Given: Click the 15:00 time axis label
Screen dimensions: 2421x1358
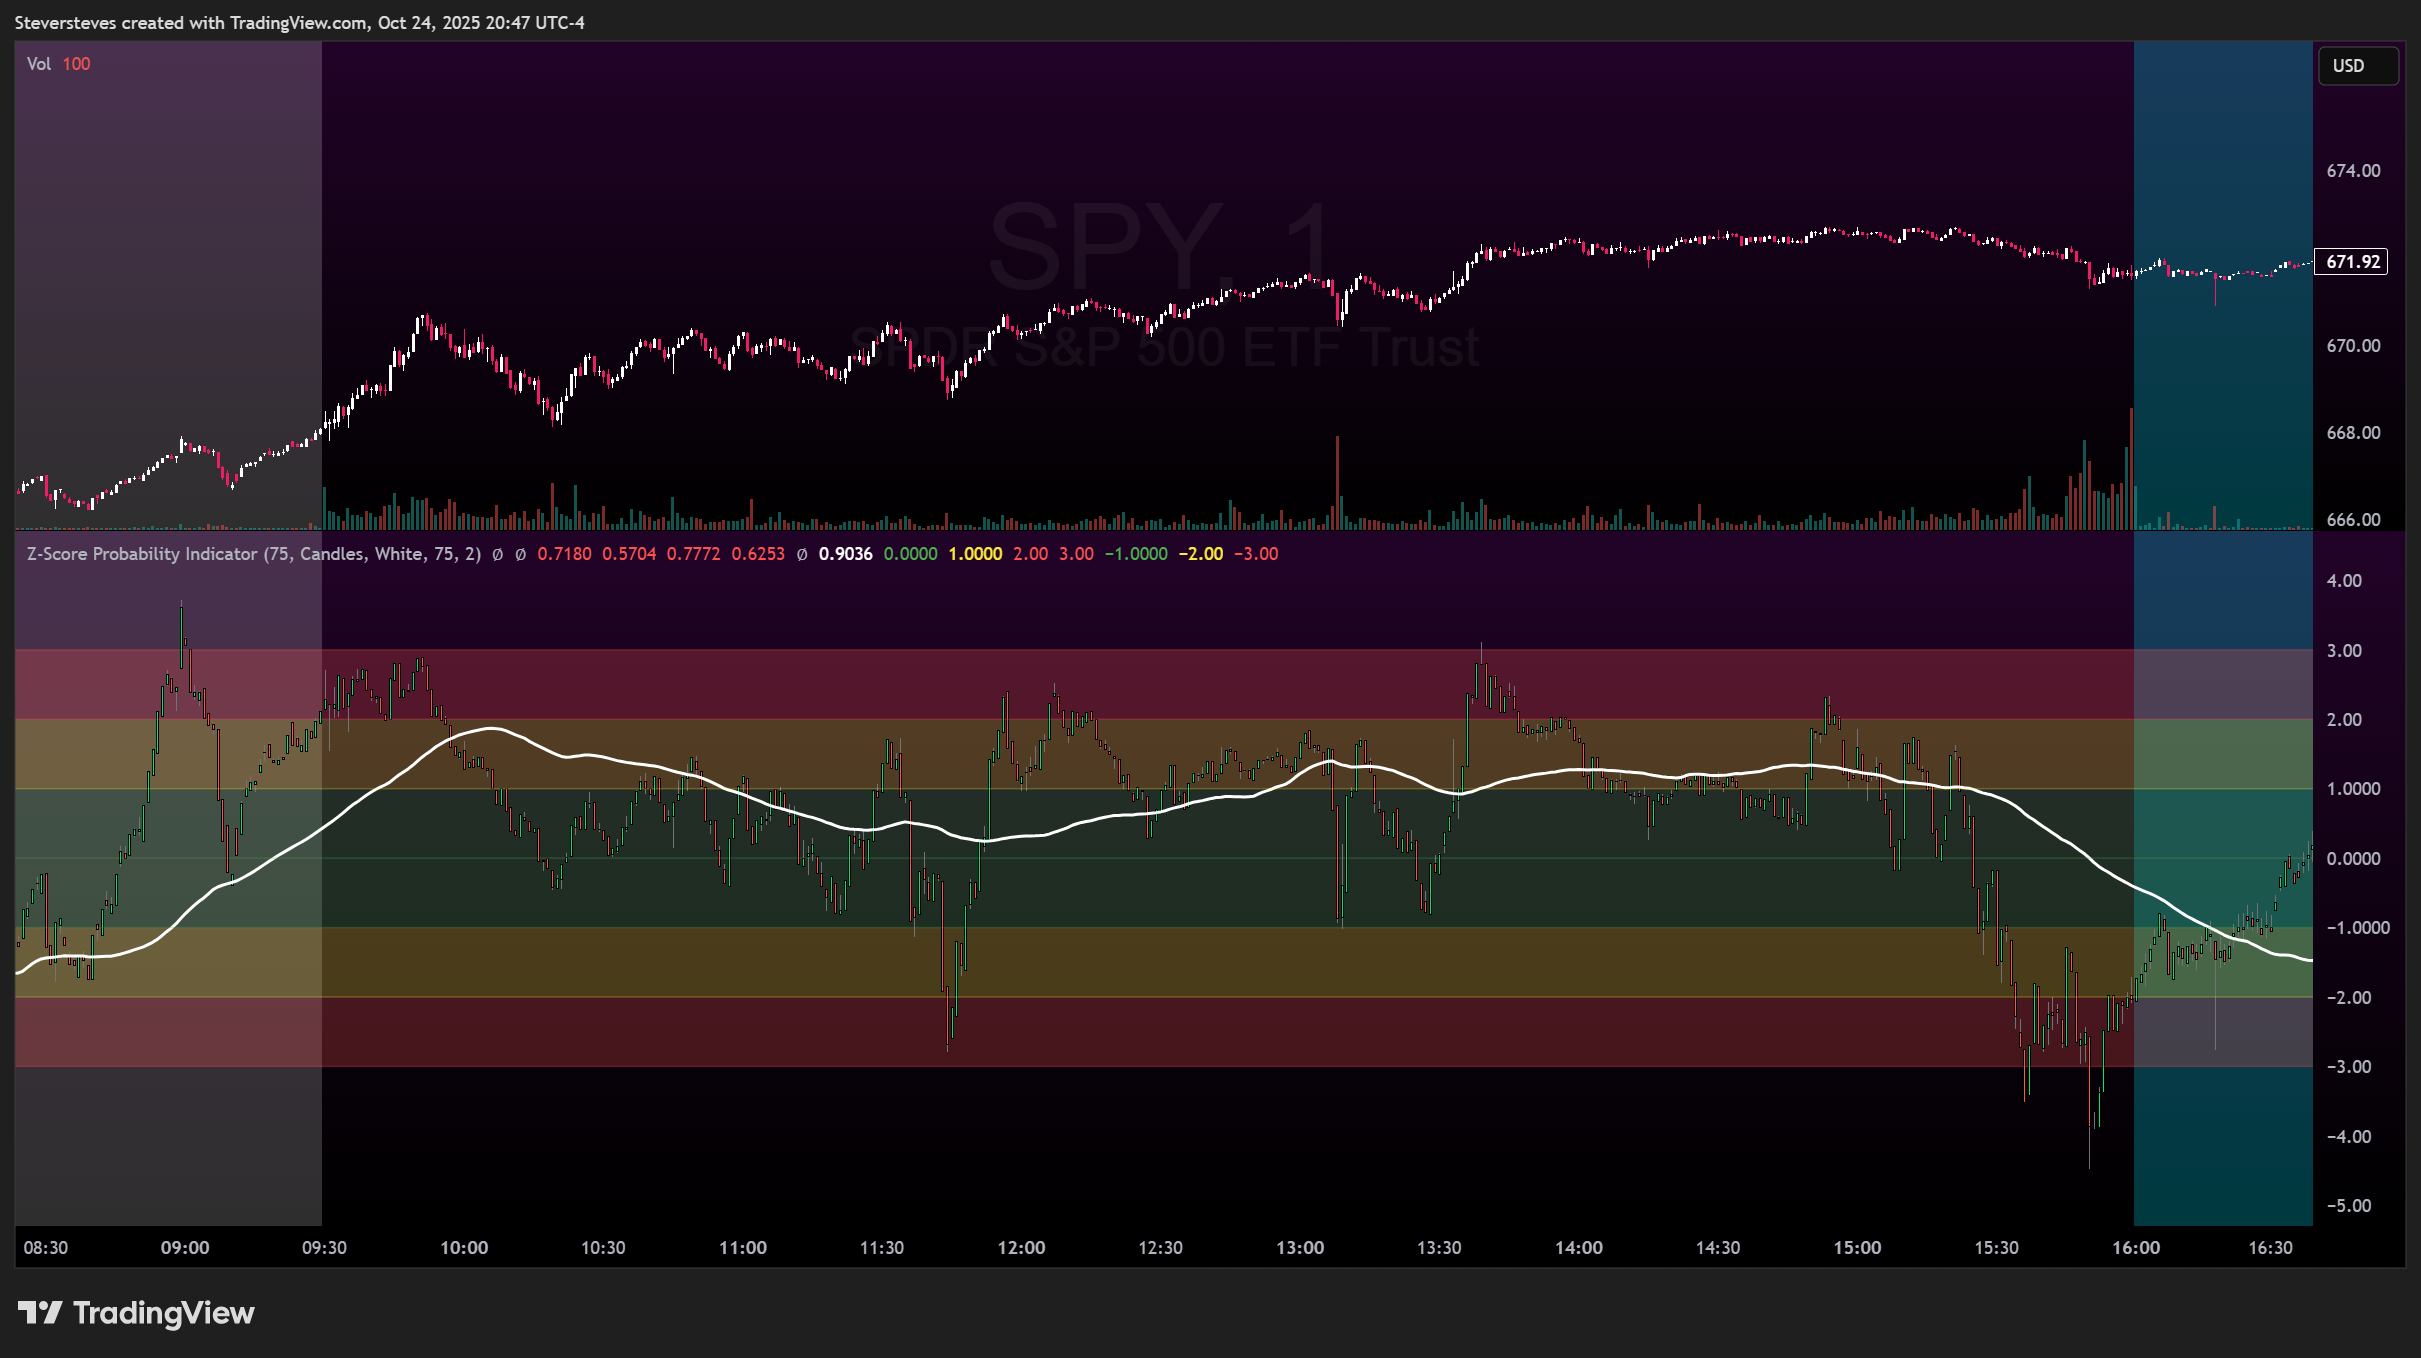Looking at the screenshot, I should [x=1857, y=1248].
